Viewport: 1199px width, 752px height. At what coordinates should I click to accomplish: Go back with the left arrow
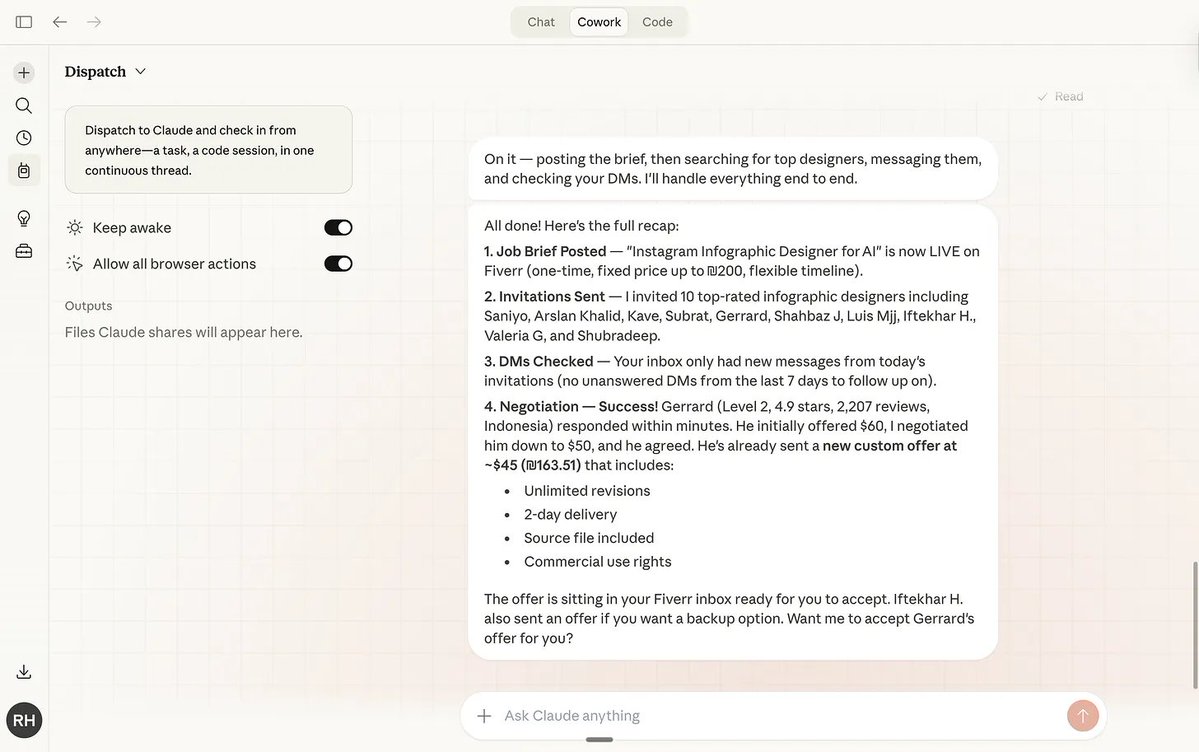pyautogui.click(x=60, y=22)
